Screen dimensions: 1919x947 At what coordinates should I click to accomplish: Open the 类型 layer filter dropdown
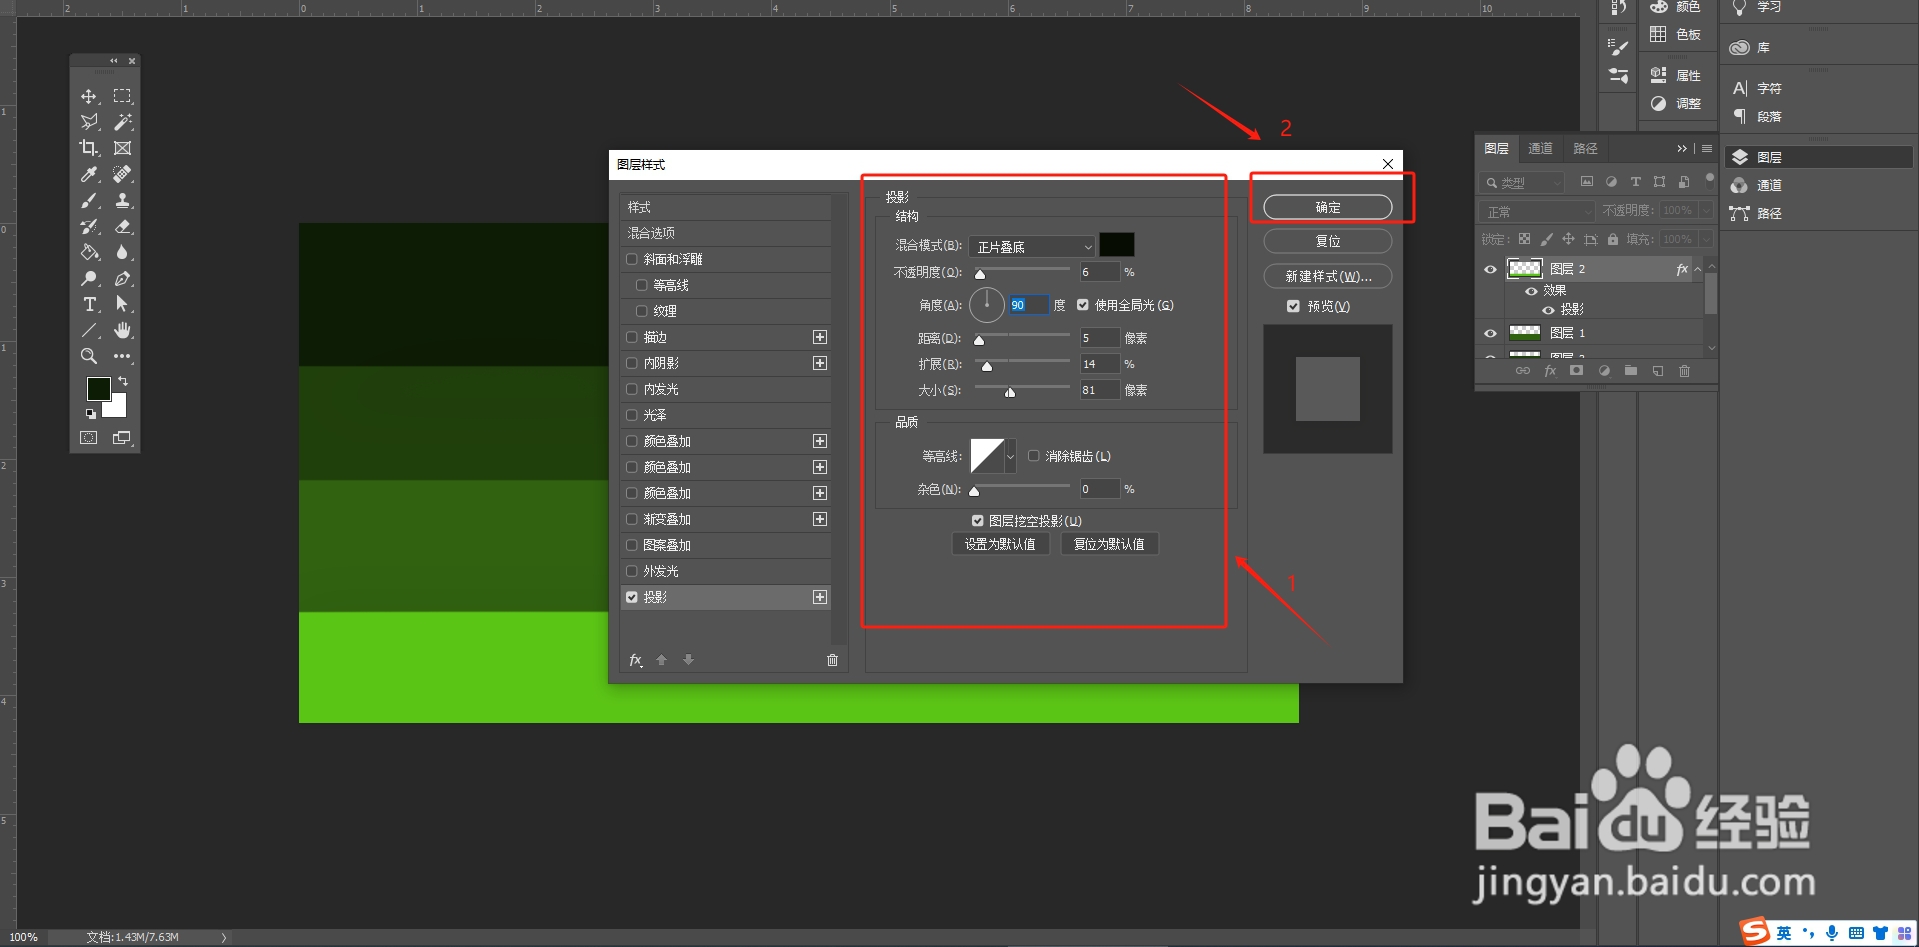(1522, 183)
